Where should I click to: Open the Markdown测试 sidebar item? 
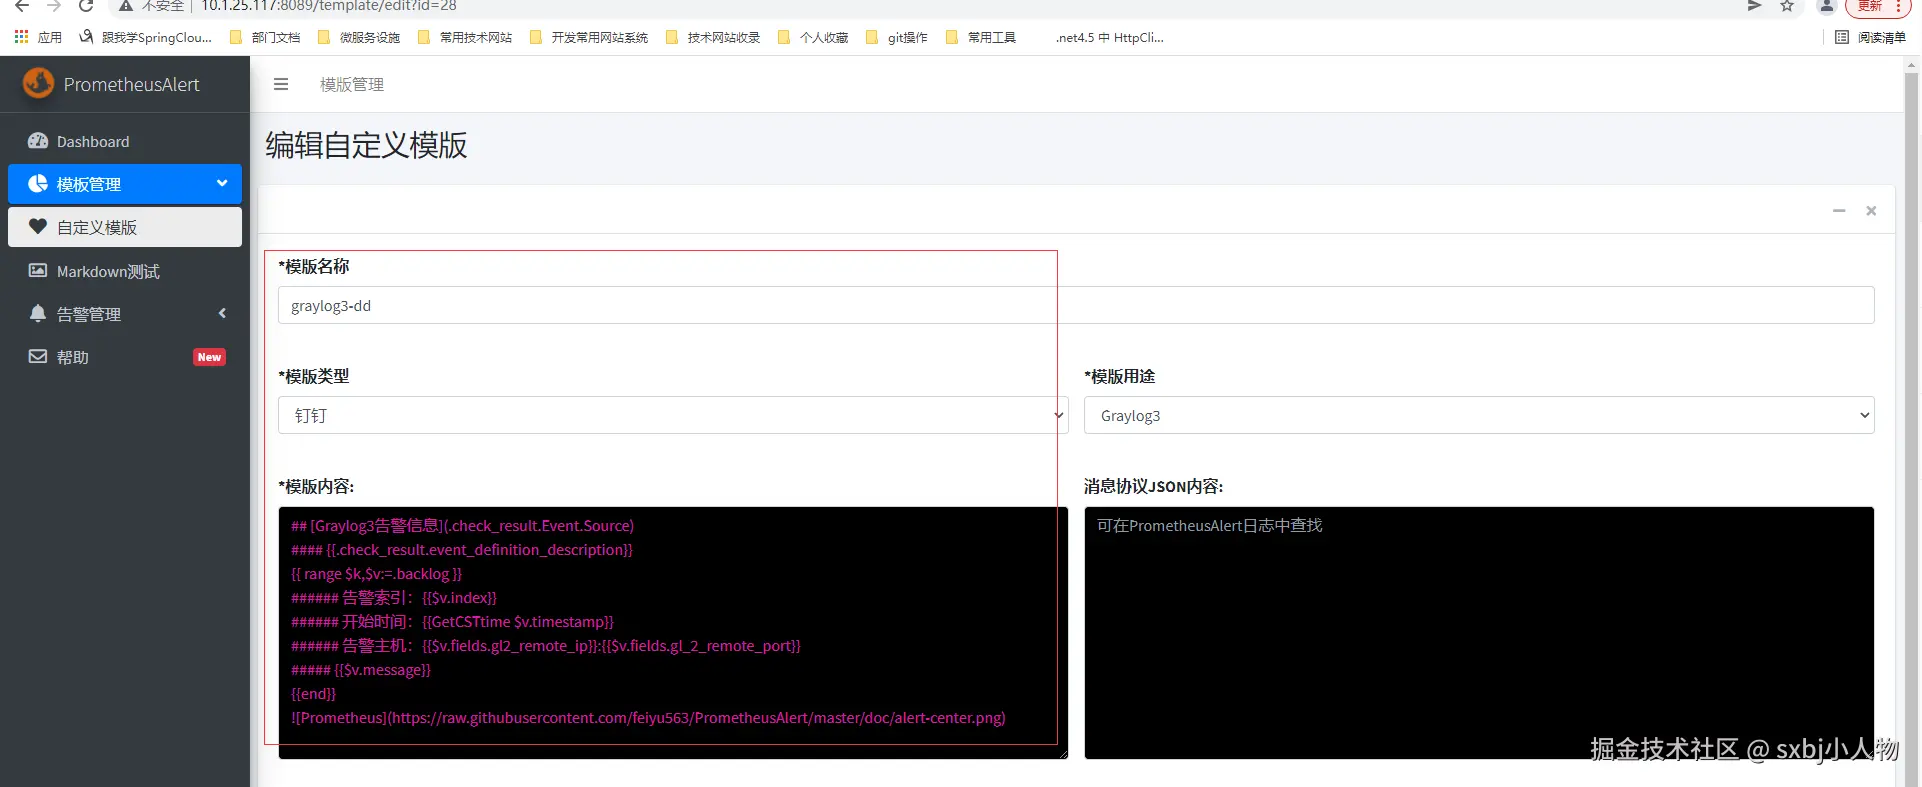point(125,271)
